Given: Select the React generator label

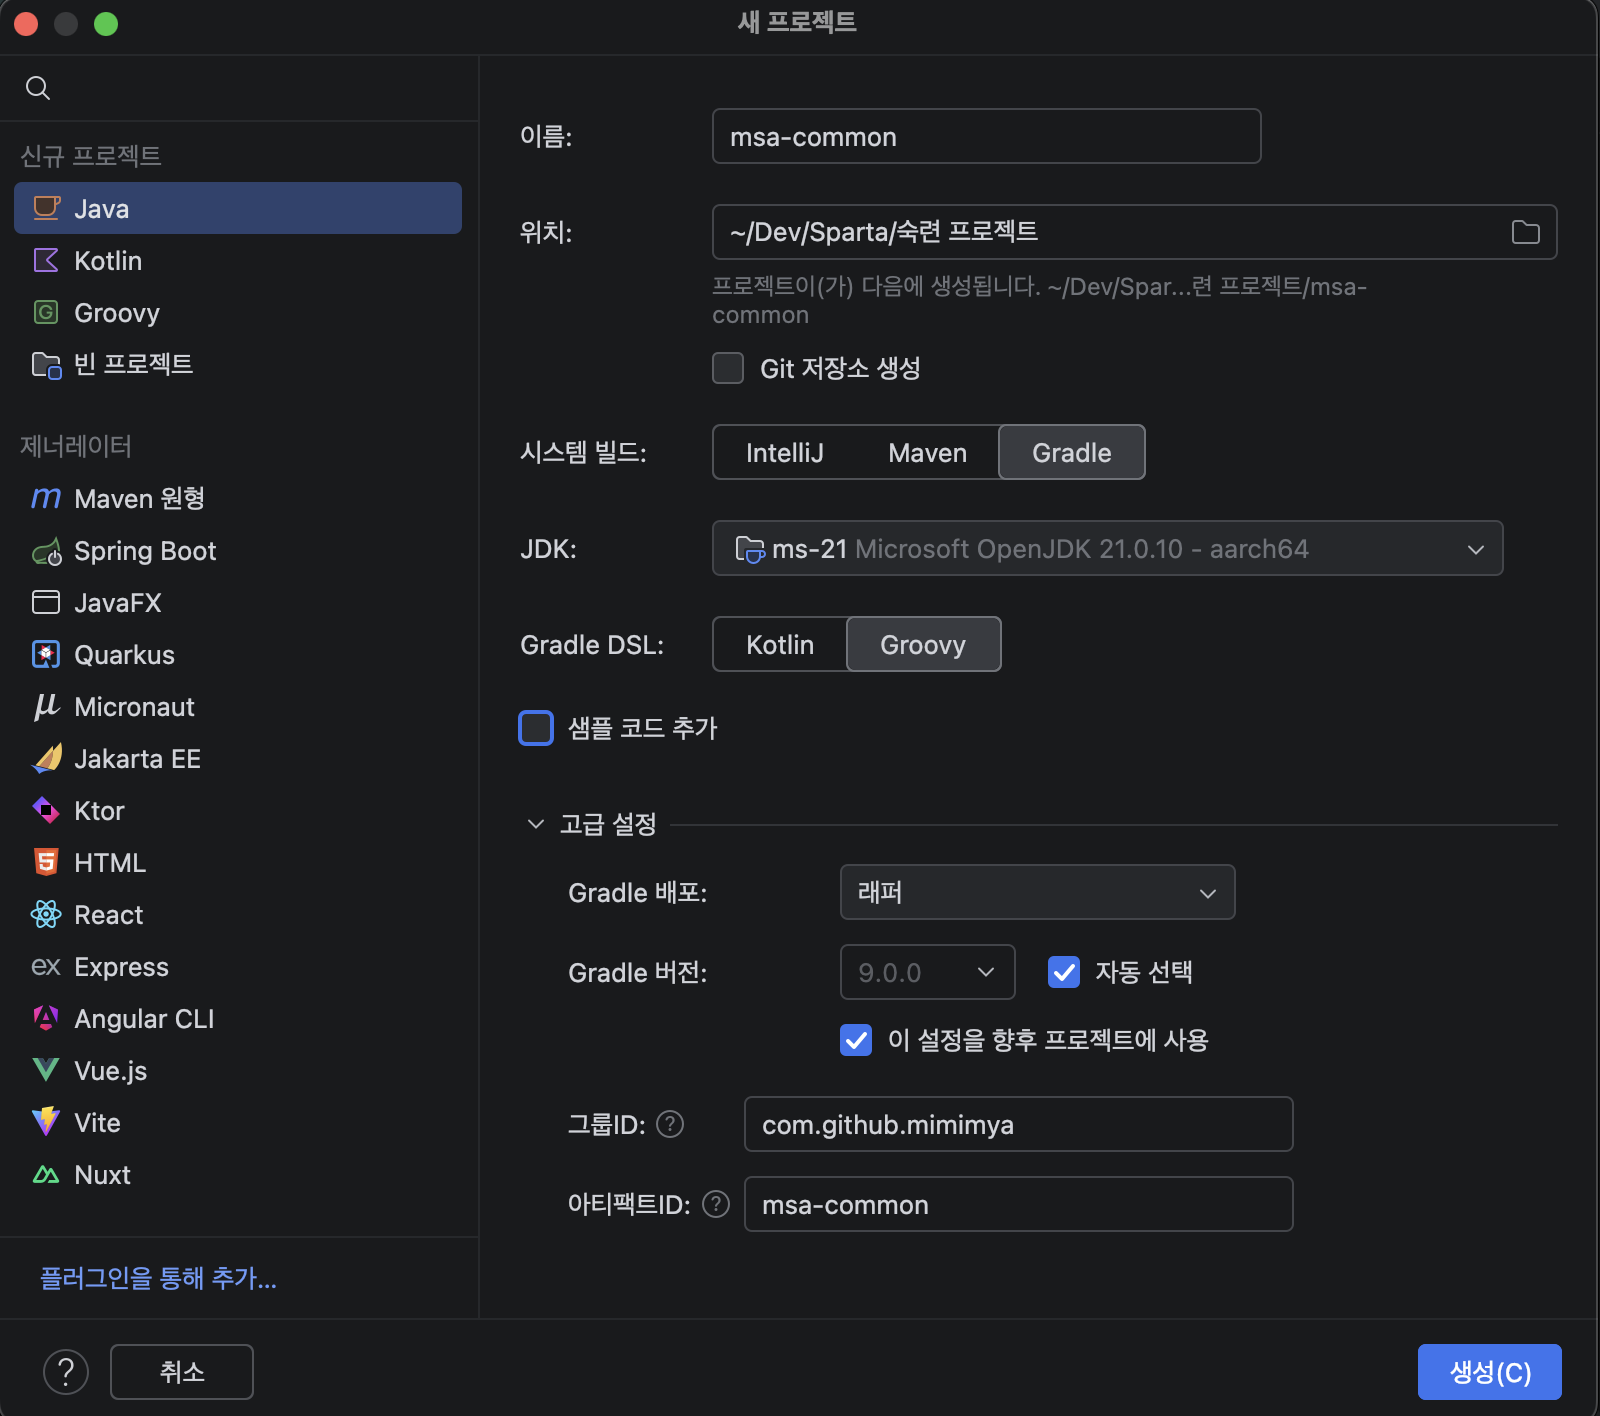Looking at the screenshot, I should (109, 914).
